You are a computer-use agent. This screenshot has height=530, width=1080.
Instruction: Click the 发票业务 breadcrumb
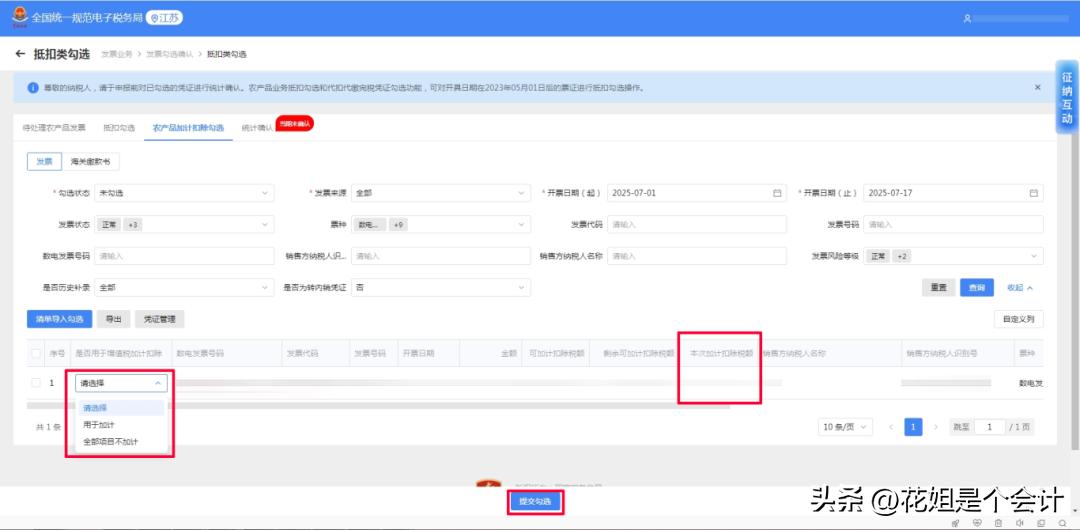tap(116, 54)
